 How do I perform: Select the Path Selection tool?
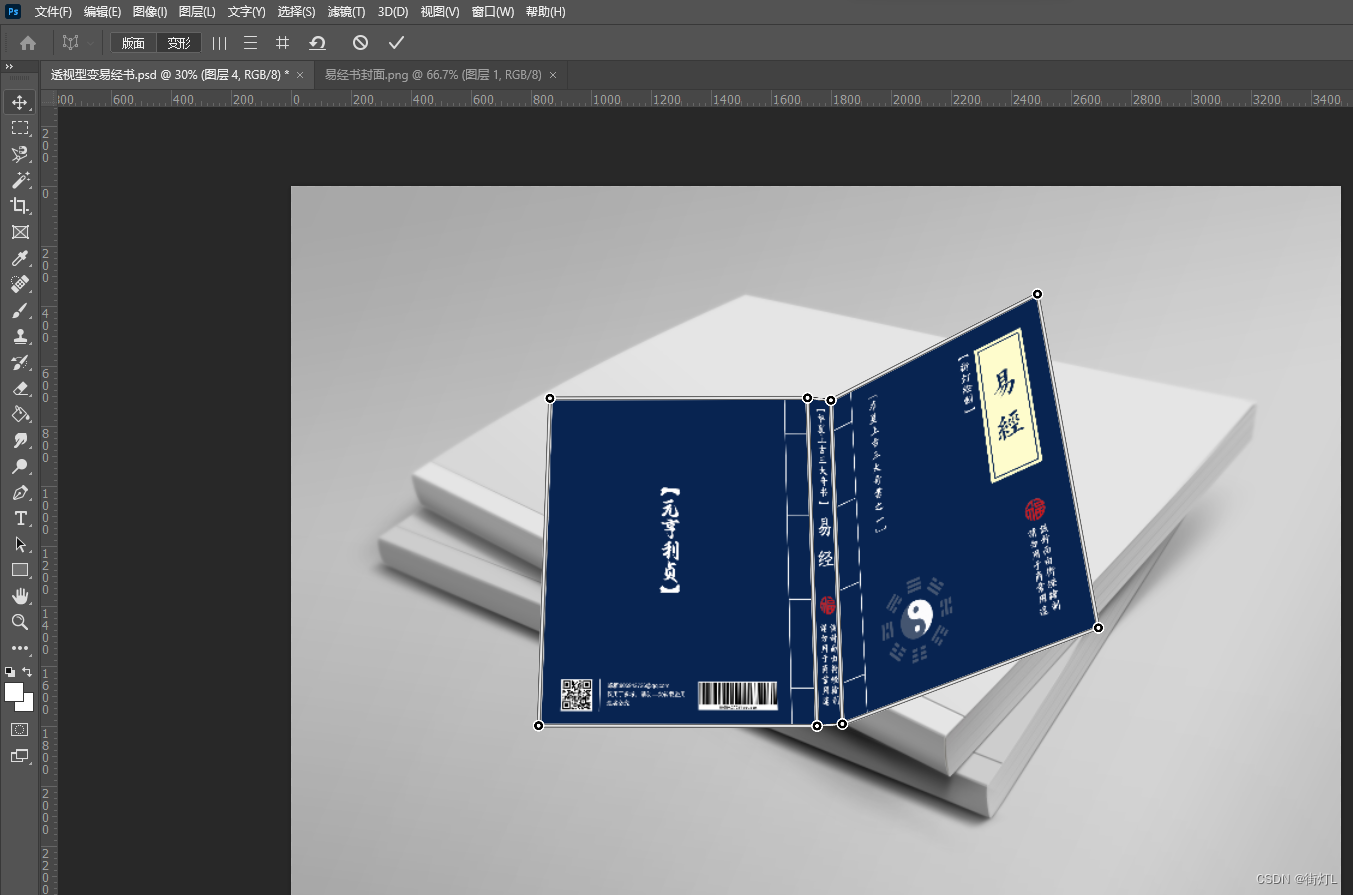pos(20,544)
